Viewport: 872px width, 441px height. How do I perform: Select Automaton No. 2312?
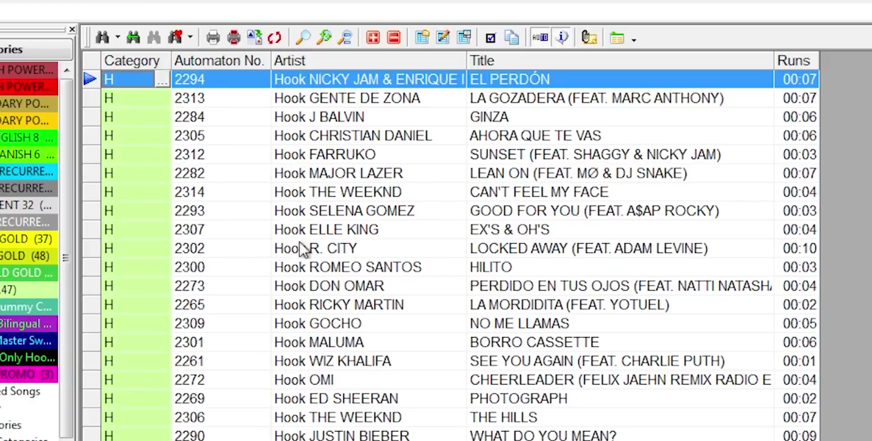[x=189, y=155]
